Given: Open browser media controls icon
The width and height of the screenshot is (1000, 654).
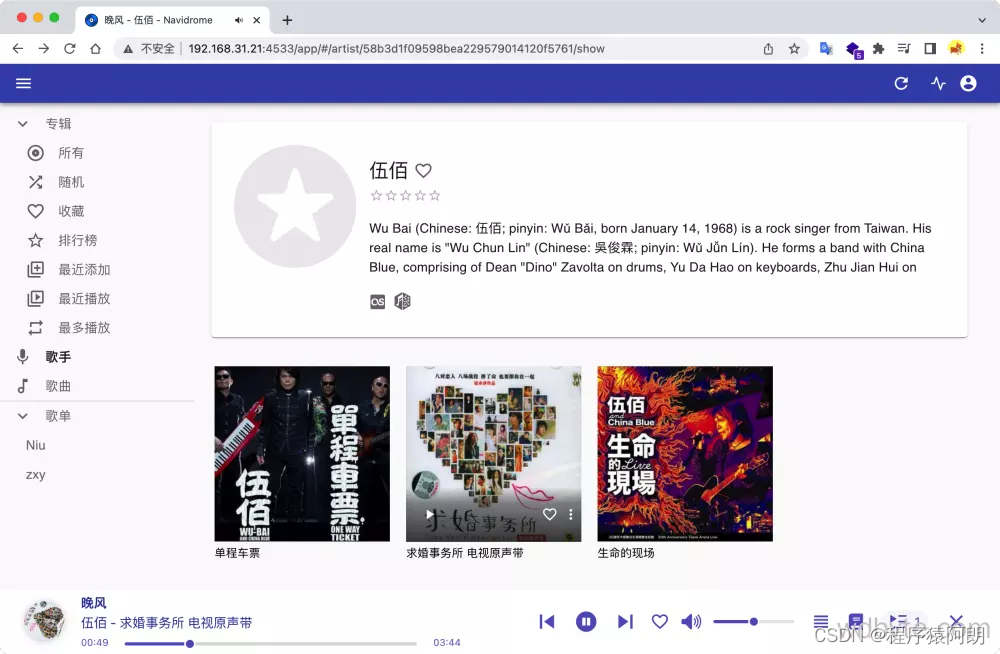Looking at the screenshot, I should click(x=904, y=48).
